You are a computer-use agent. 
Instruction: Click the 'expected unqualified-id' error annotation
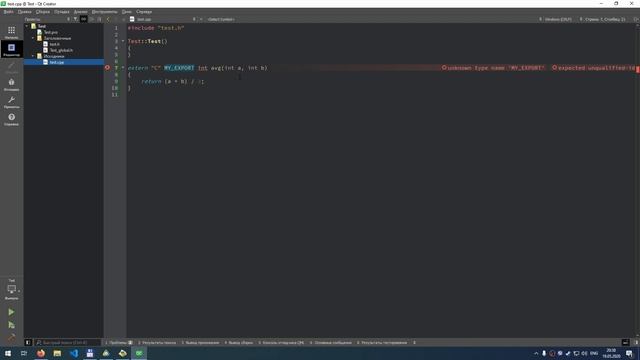pos(594,68)
